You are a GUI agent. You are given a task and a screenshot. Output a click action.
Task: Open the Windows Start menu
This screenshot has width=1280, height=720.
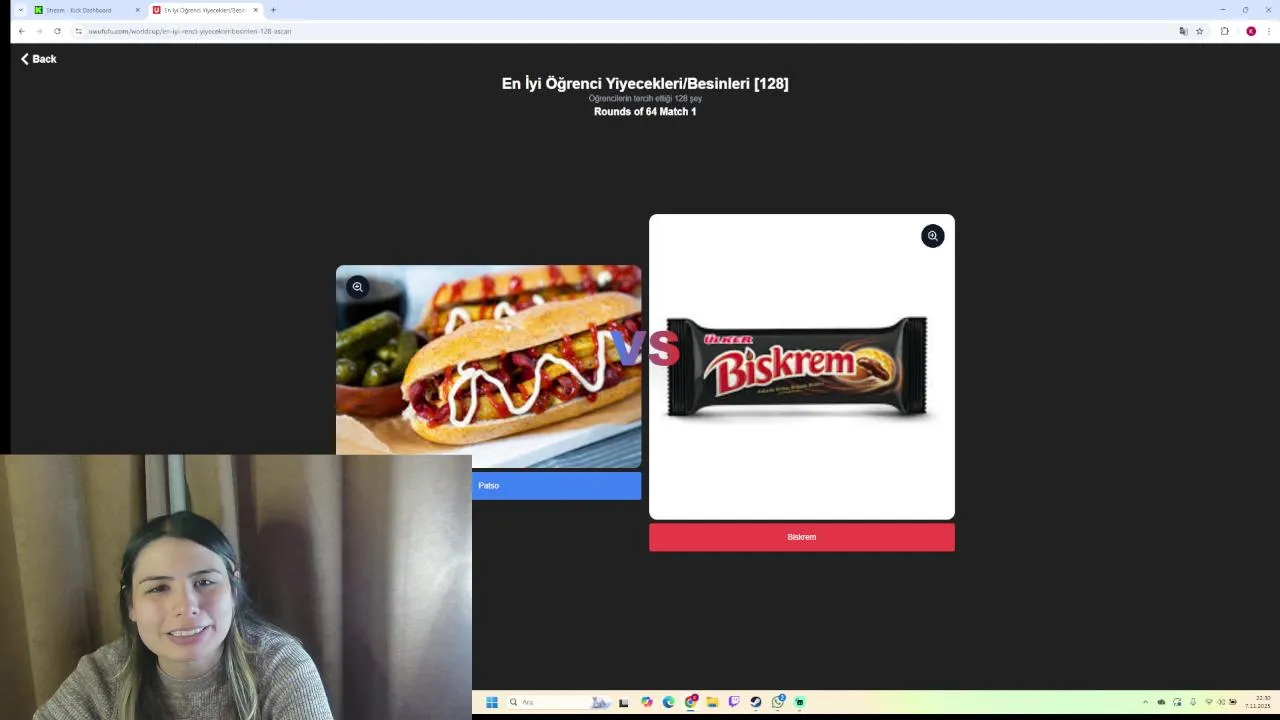(492, 702)
